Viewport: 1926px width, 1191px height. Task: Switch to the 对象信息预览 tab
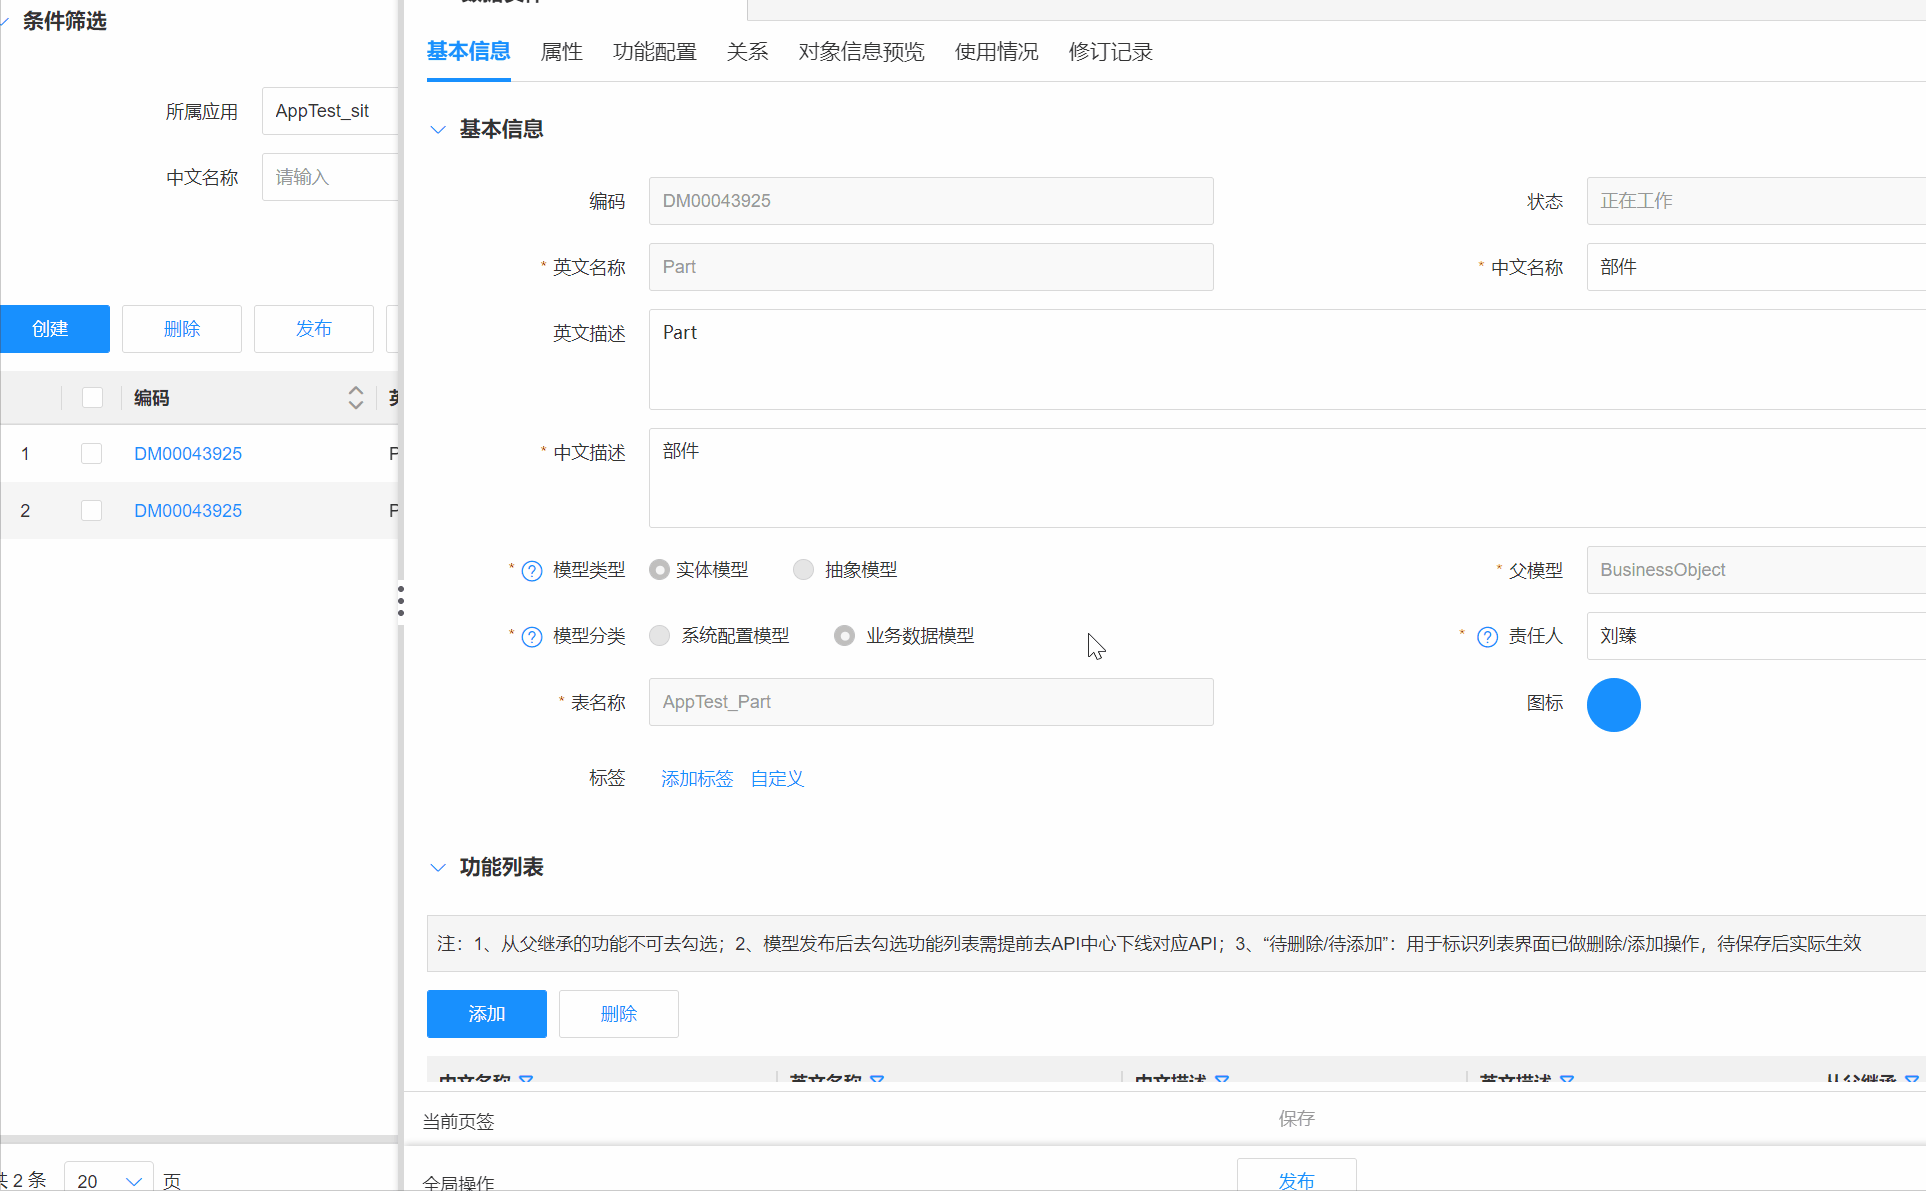point(861,52)
